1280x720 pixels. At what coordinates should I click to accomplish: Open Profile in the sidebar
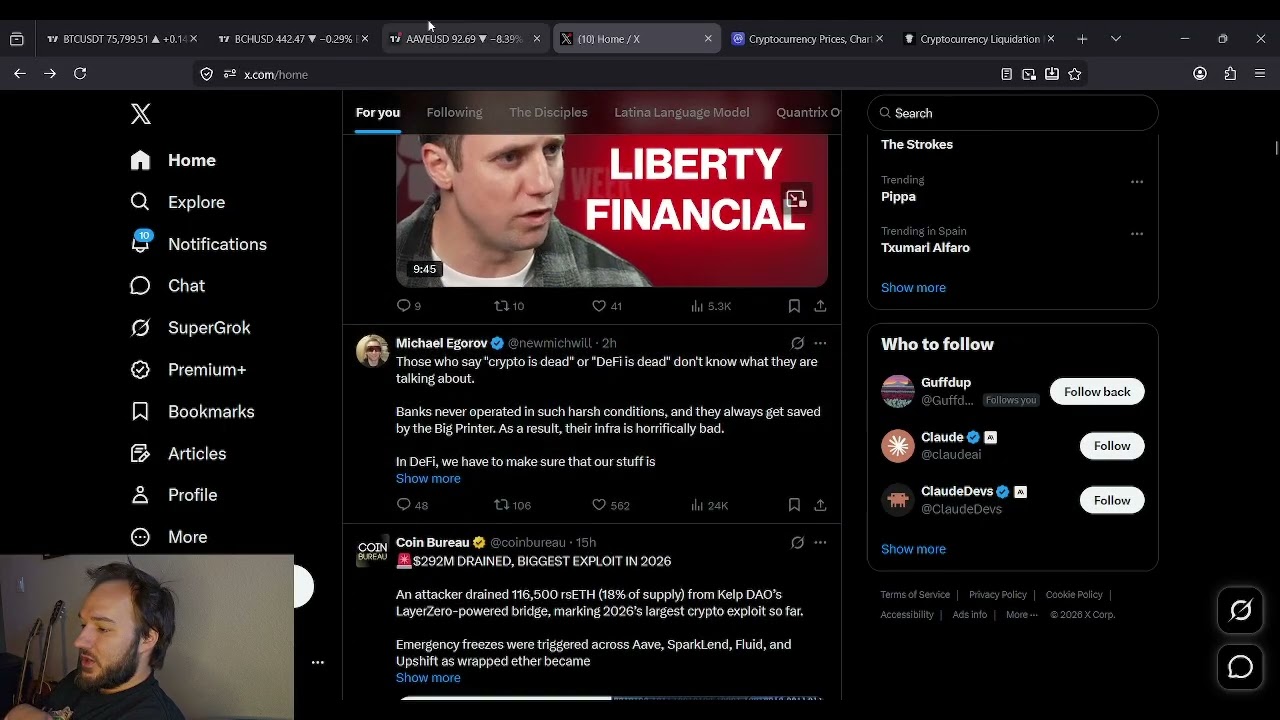pyautogui.click(x=174, y=495)
